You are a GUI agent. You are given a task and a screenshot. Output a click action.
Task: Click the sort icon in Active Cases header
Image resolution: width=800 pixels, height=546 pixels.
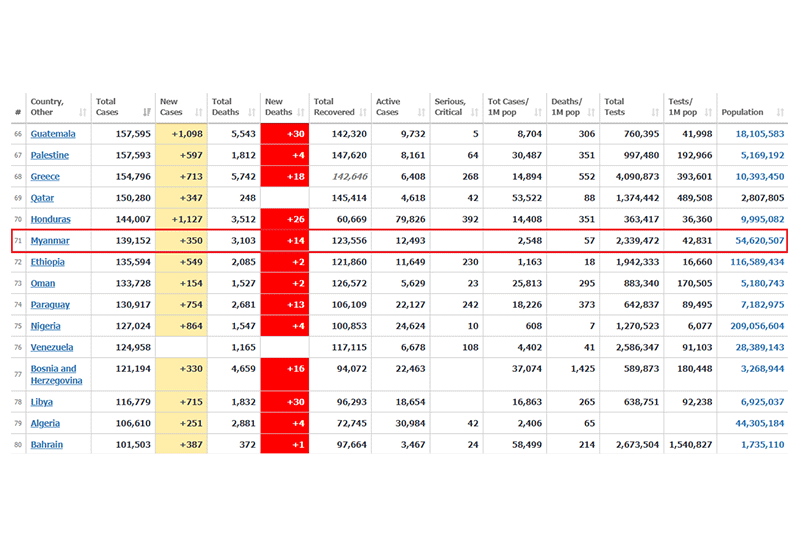coord(421,112)
